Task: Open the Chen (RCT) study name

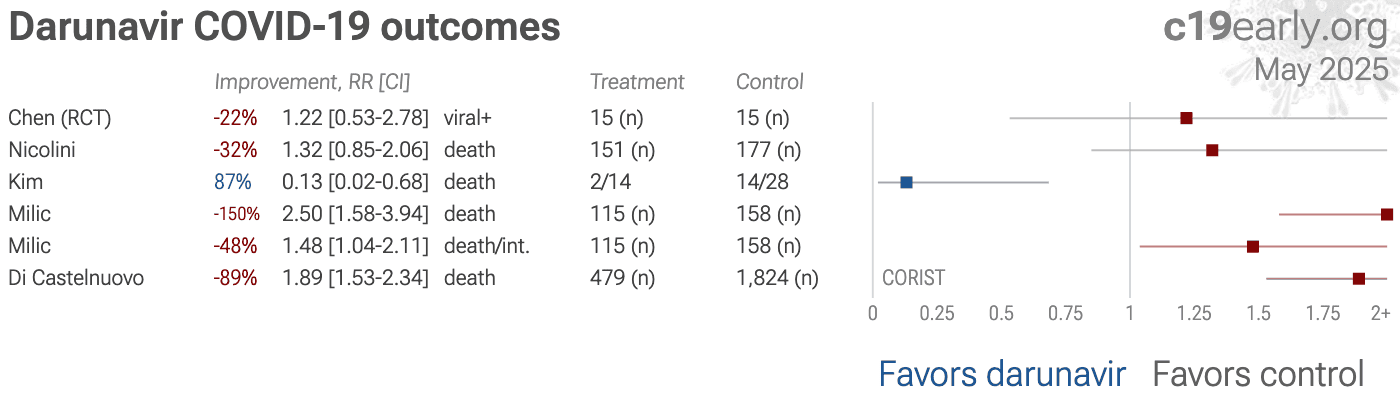Action: (x=60, y=118)
